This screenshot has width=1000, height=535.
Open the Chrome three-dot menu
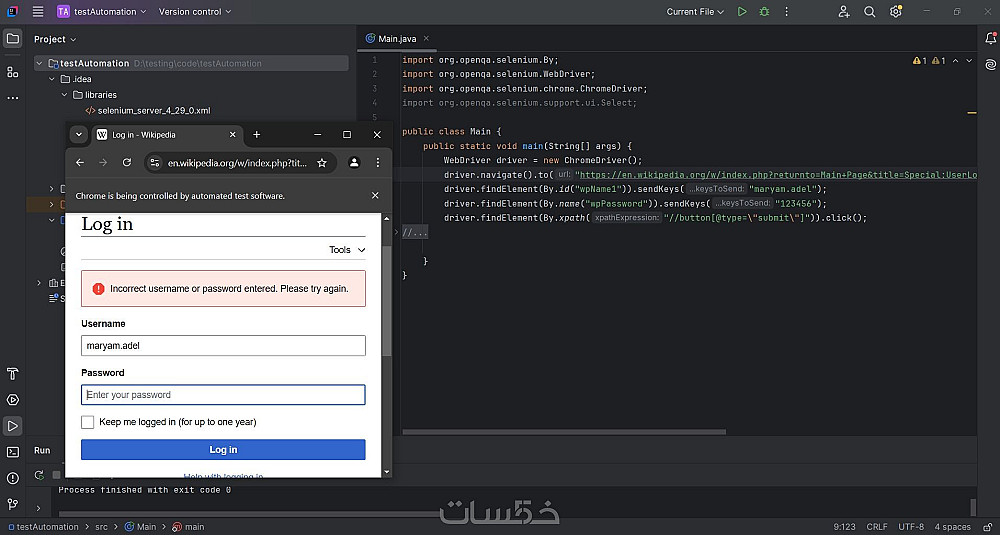point(378,163)
